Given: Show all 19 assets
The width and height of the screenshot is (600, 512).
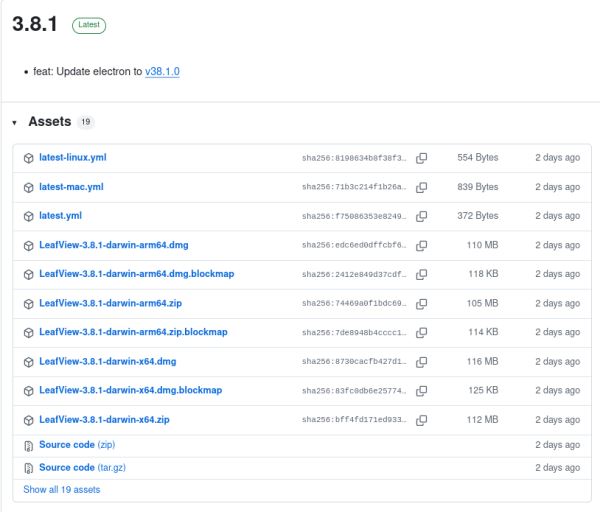Looking at the screenshot, I should click(61, 490).
